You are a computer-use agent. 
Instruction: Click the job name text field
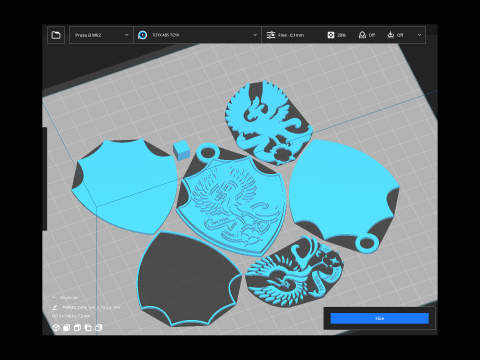[x=91, y=307]
